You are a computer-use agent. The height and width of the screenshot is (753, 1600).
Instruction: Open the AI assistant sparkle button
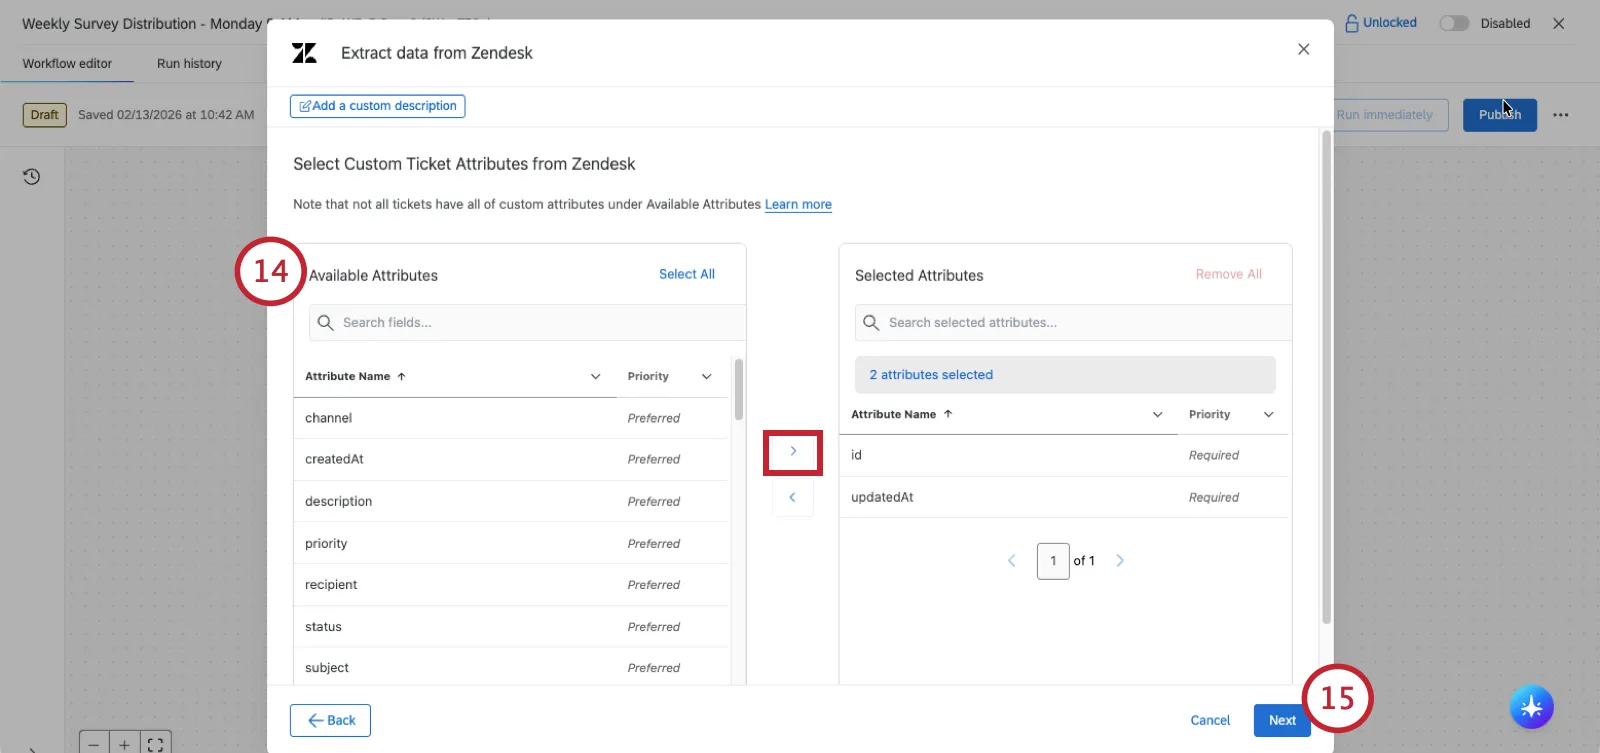[1531, 707]
